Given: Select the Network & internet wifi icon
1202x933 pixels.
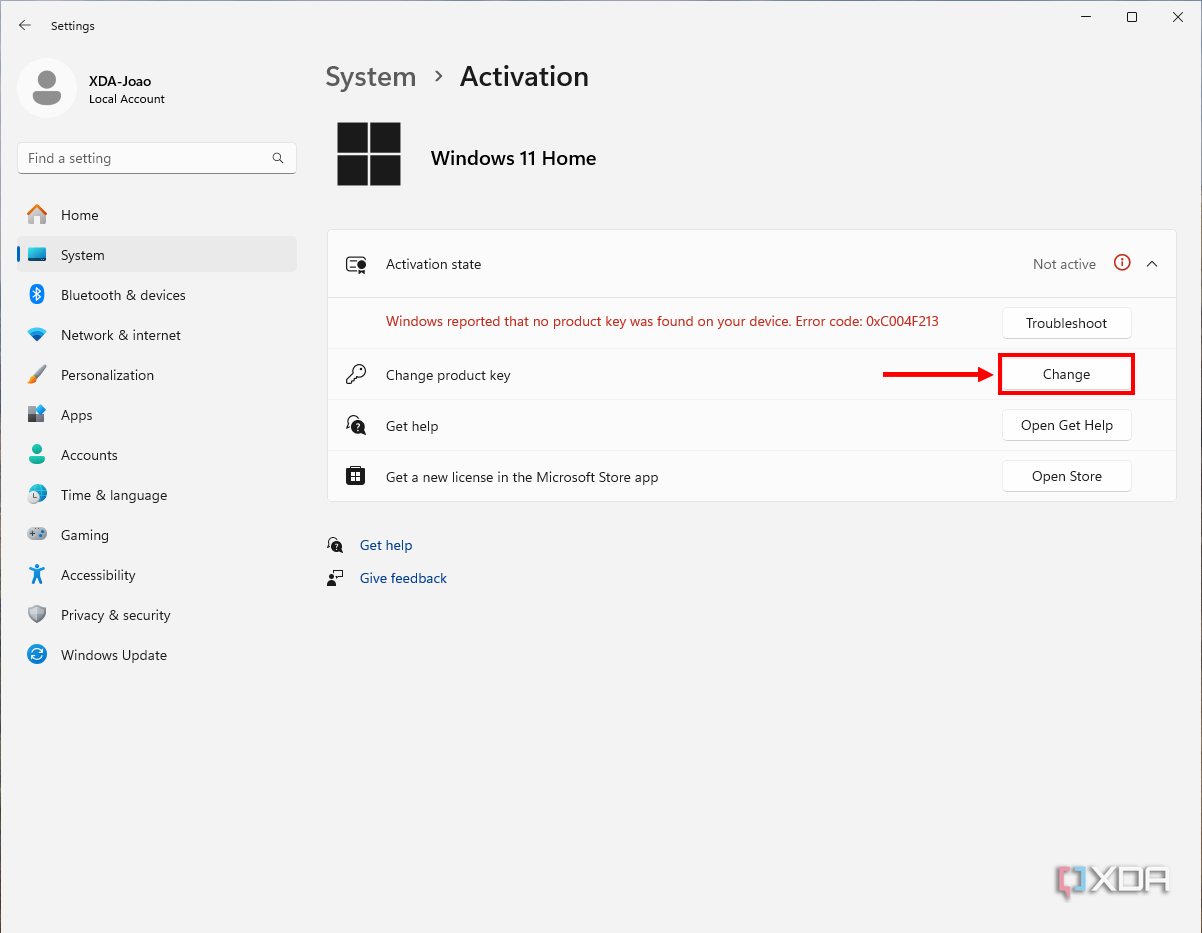Looking at the screenshot, I should click(x=37, y=335).
